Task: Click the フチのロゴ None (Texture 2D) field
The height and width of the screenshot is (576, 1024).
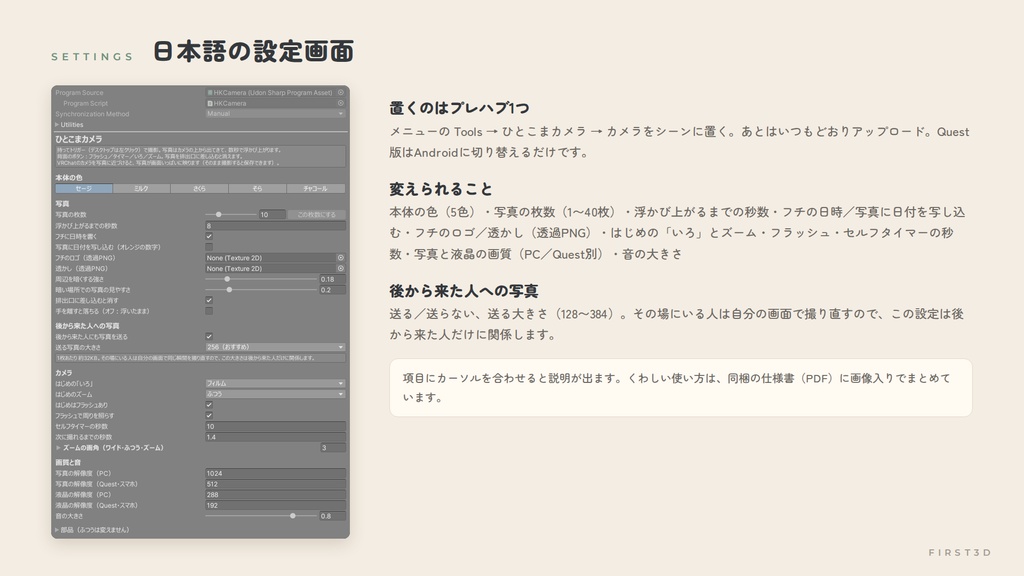Action: tap(270, 258)
